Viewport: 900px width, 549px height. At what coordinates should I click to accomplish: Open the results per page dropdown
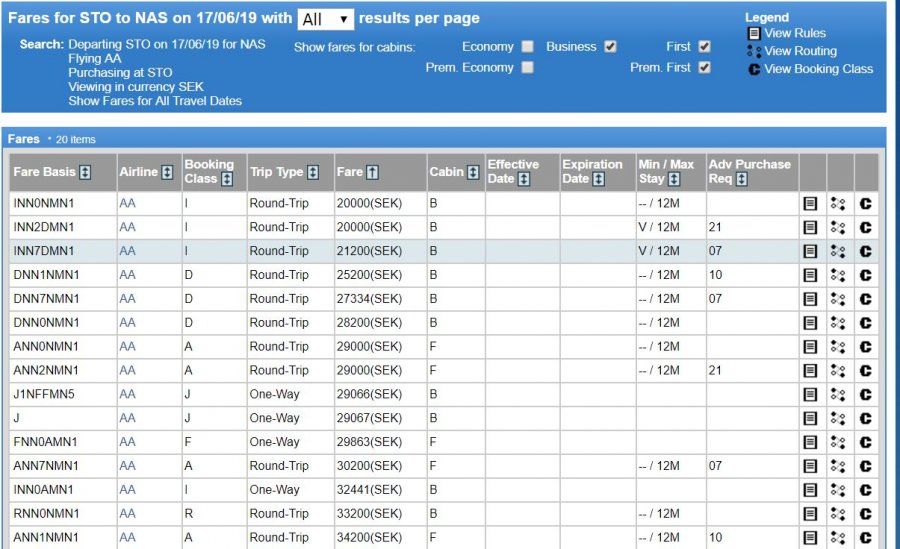(326, 19)
